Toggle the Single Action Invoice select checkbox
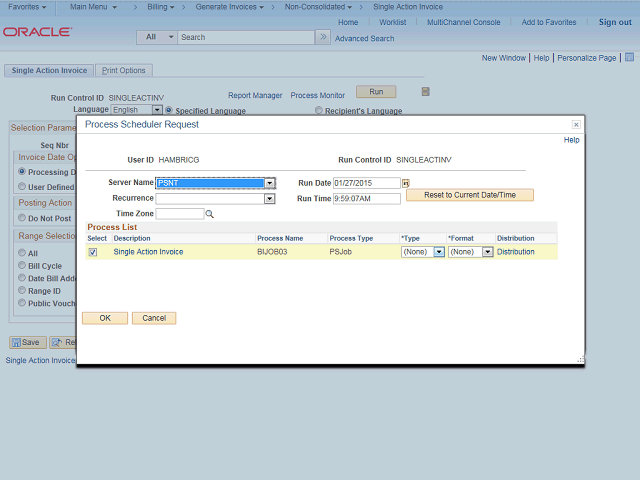The height and width of the screenshot is (480, 640). click(x=93, y=252)
